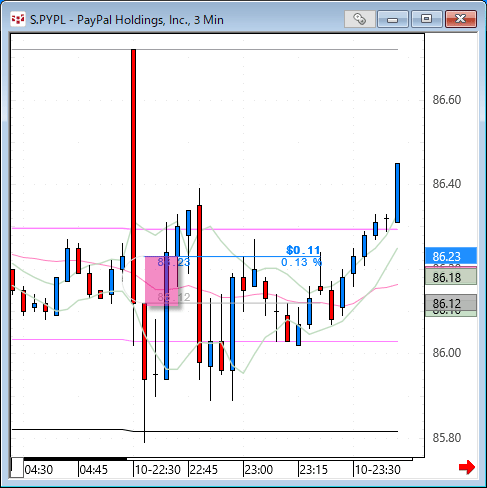Select the pink shaded measurement box

161,281
